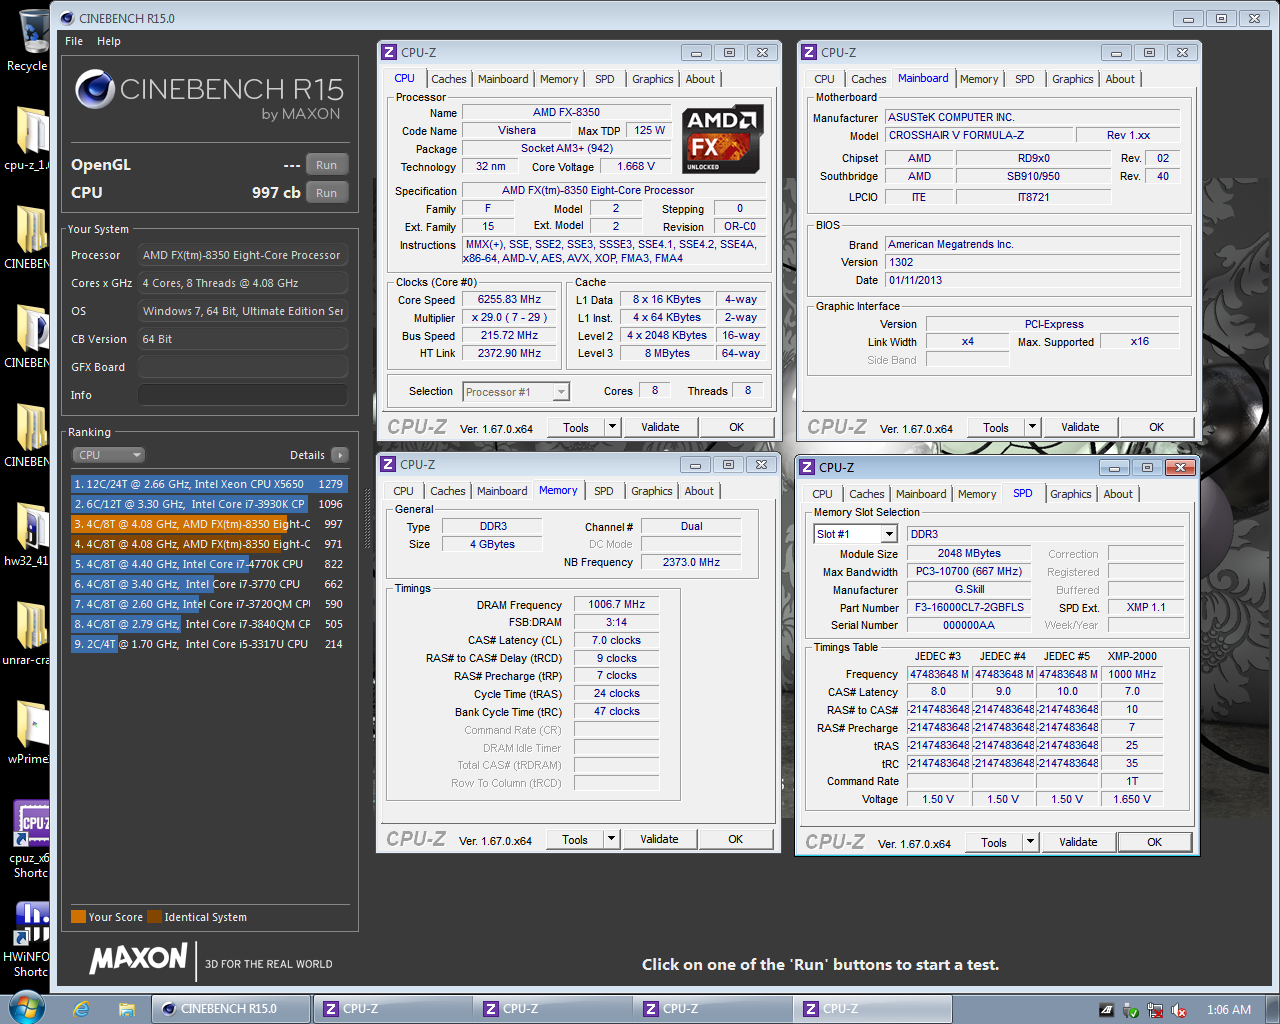Screen dimensions: 1280x1024
Task: Click the NB Frequency 2373.0 MHz value
Action: [691, 562]
